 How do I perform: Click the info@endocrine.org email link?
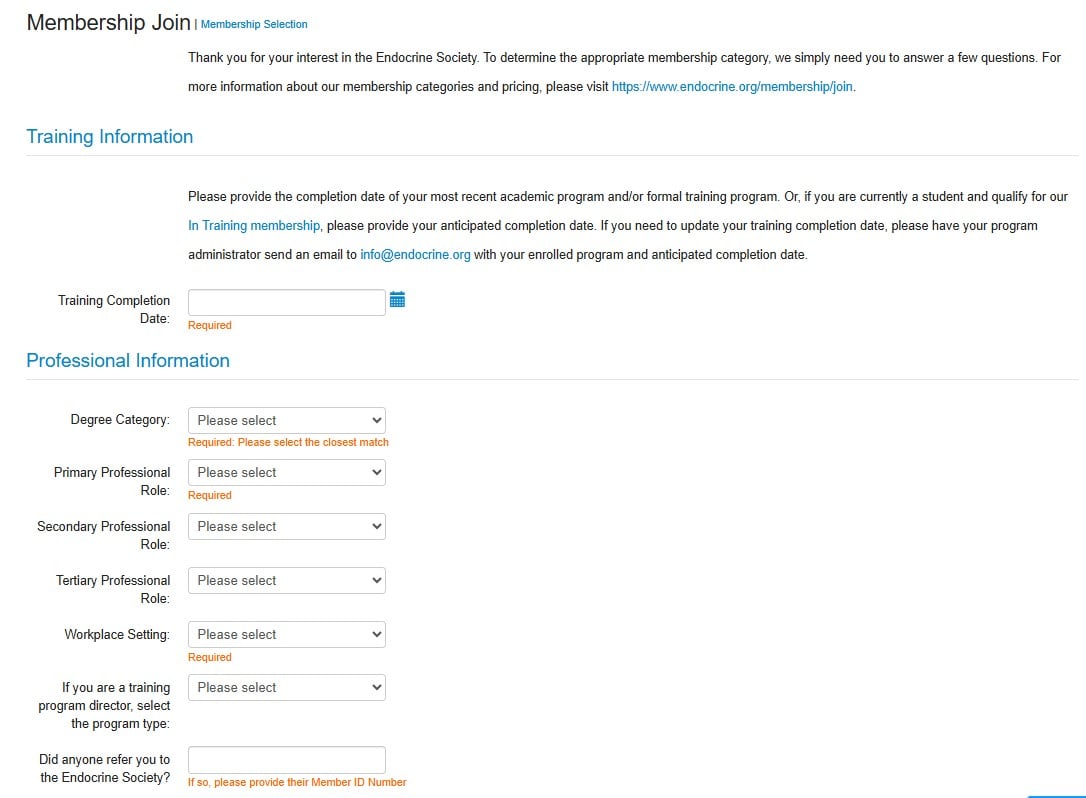415,255
